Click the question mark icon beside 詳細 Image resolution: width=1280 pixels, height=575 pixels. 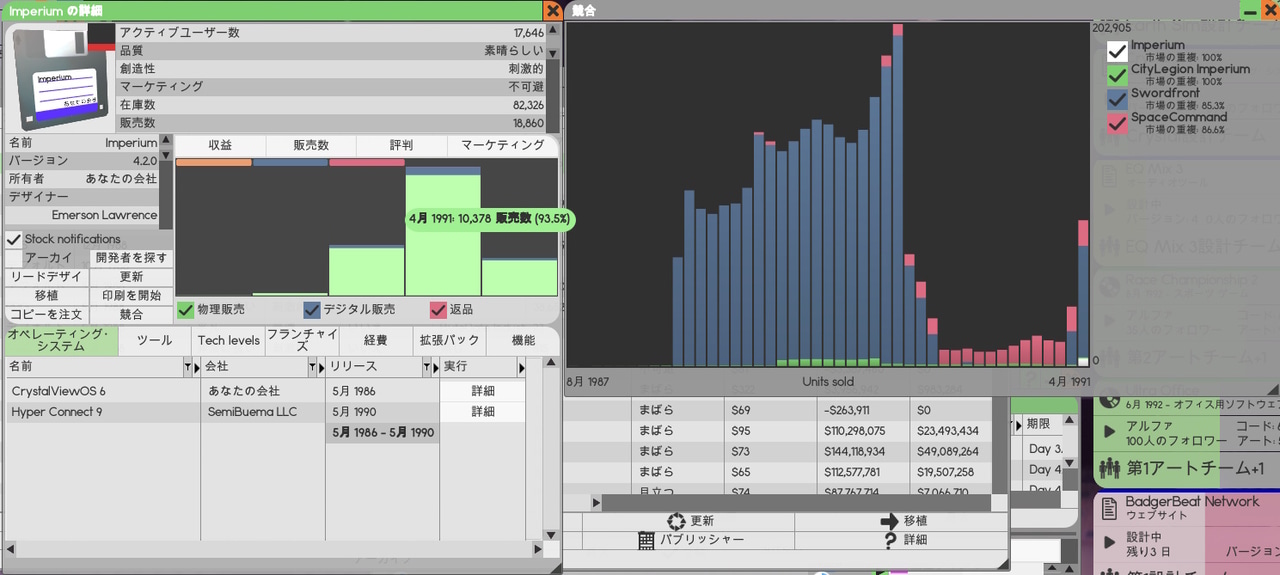tap(890, 540)
